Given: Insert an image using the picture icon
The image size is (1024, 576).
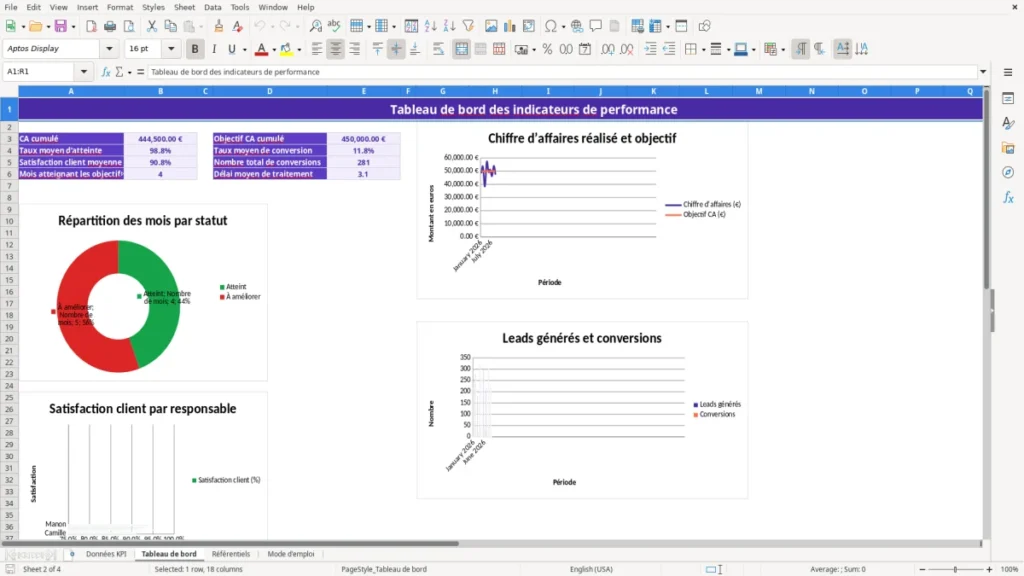Looking at the screenshot, I should tap(491, 26).
